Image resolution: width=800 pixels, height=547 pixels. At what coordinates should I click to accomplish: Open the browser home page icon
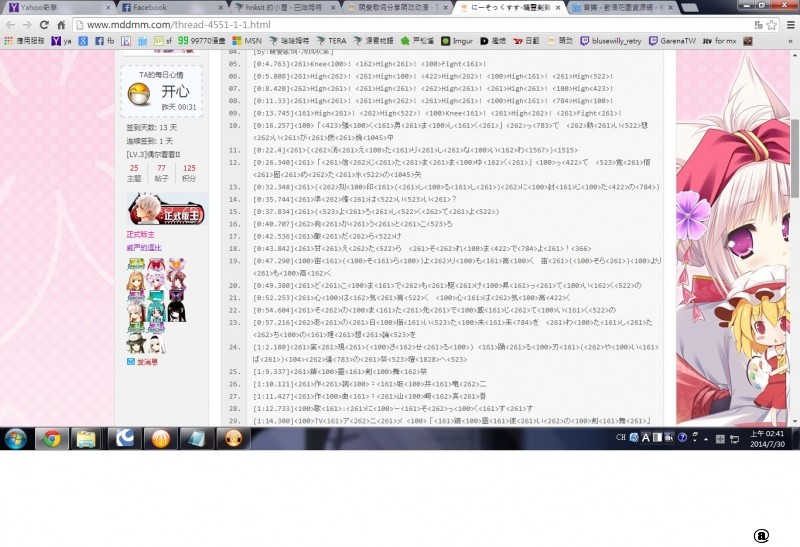point(61,24)
